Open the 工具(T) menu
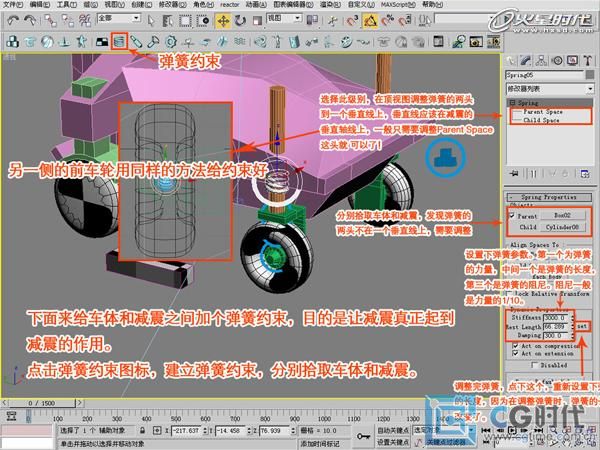The image size is (600, 450). pos(67,5)
